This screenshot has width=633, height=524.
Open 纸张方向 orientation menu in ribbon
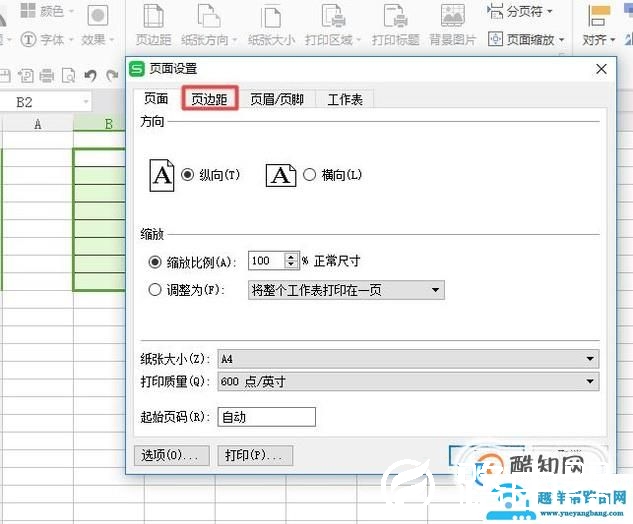[x=209, y=25]
